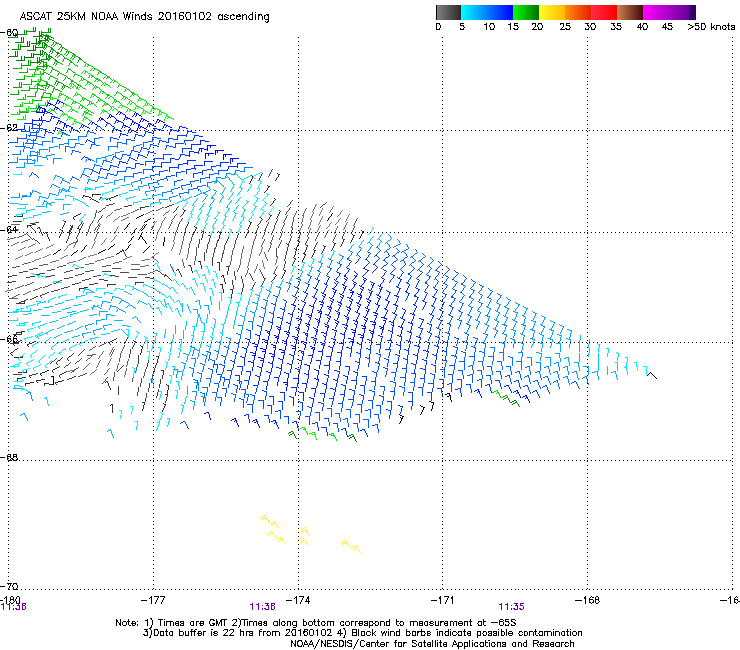Click the purple '11:35' time label
Viewport: 740px width, 650px height.
pyautogui.click(x=512, y=607)
